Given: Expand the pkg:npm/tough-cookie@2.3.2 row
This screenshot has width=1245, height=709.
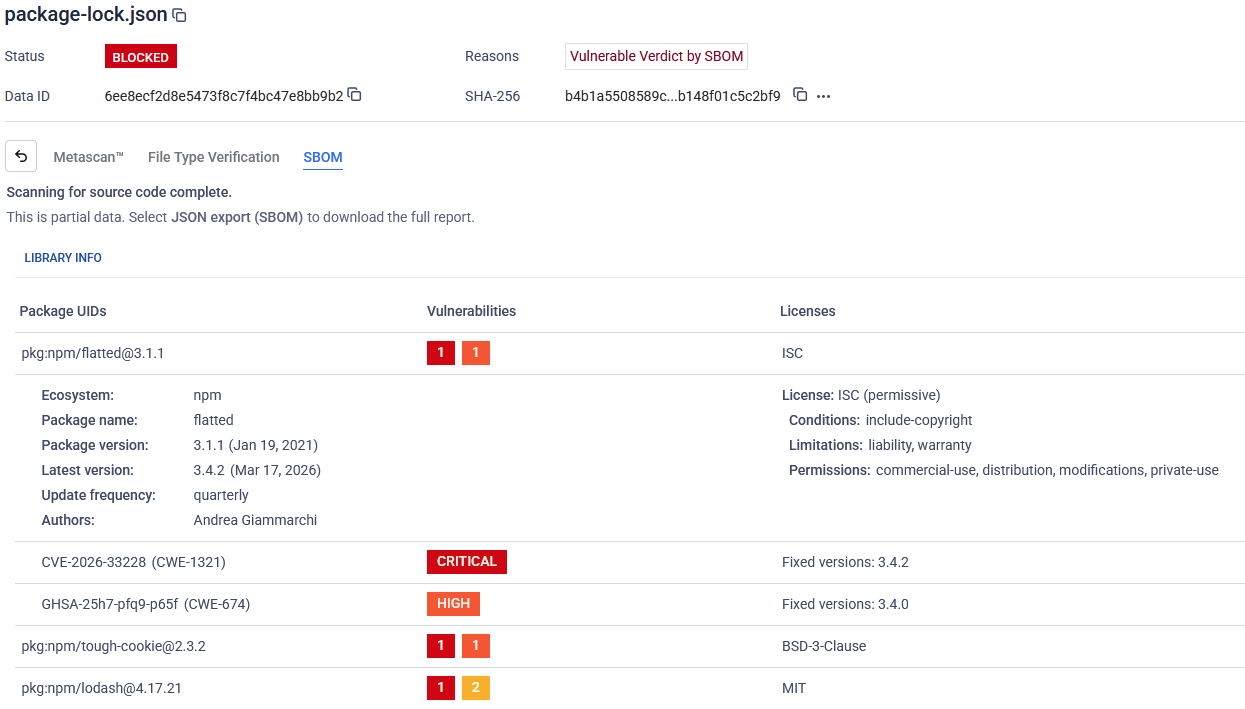Looking at the screenshot, I should [113, 646].
